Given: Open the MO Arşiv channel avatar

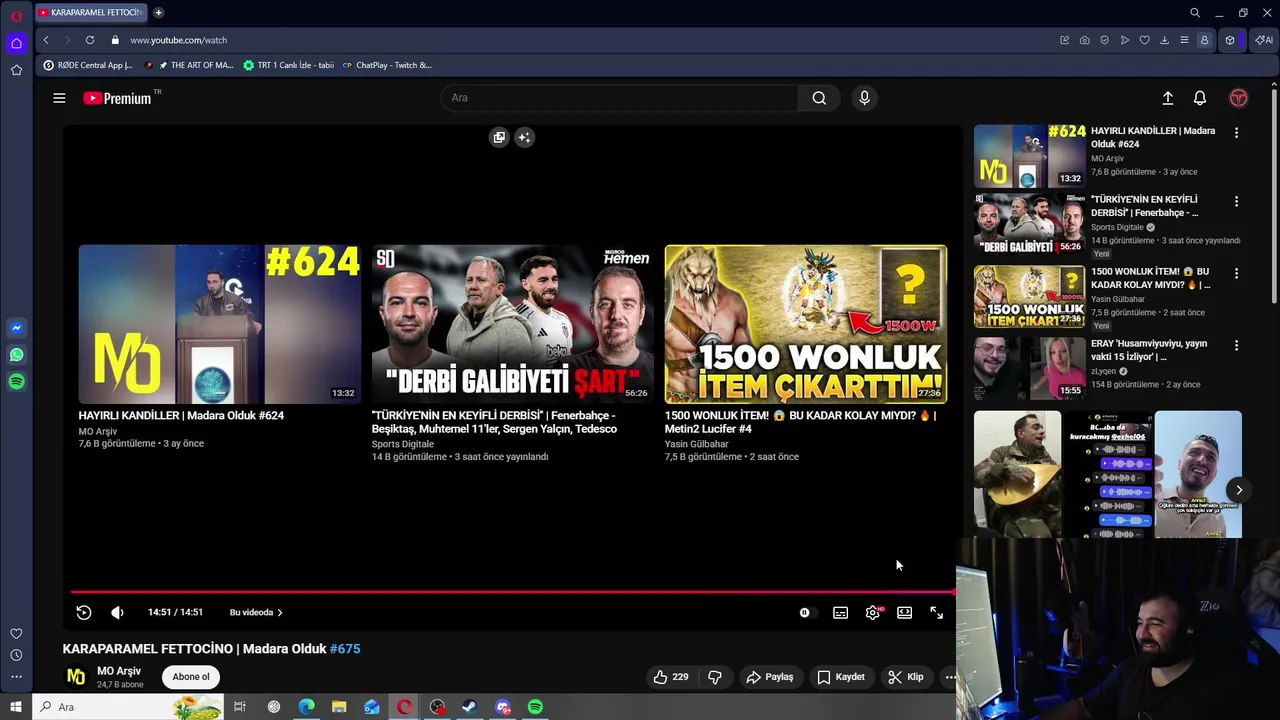Looking at the screenshot, I should 76,677.
